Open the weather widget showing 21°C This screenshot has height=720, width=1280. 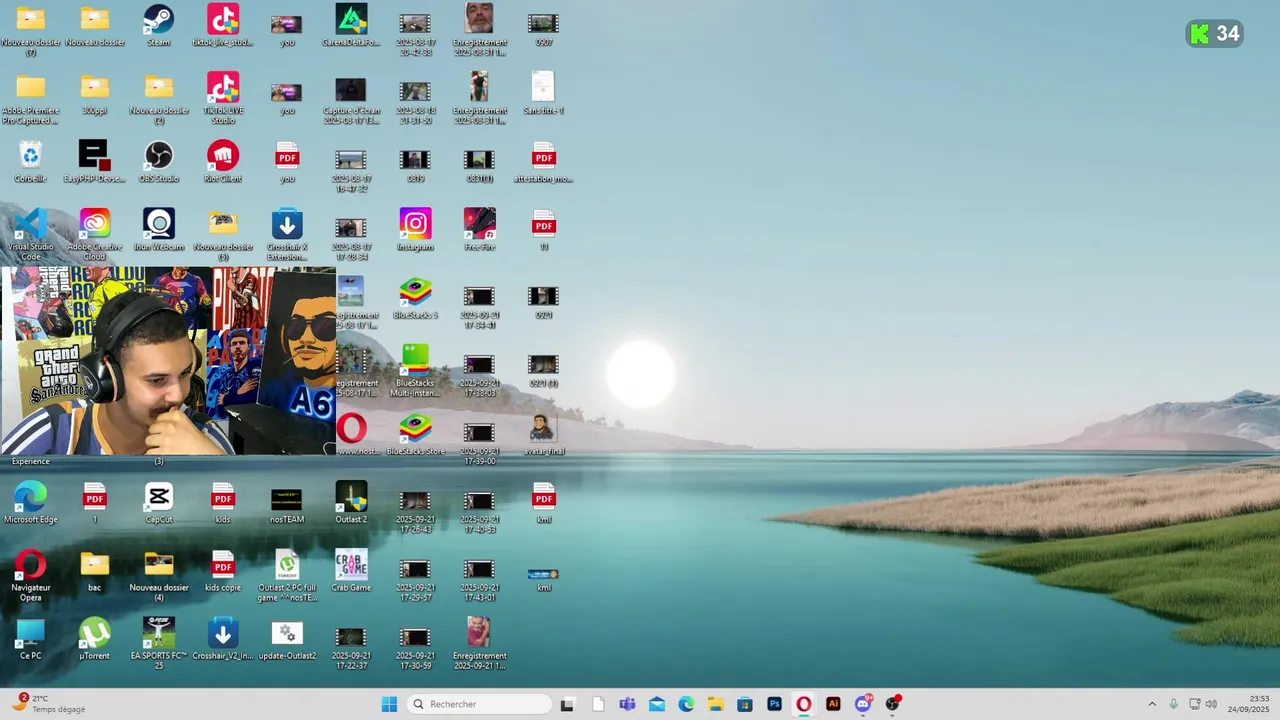pyautogui.click(x=48, y=704)
